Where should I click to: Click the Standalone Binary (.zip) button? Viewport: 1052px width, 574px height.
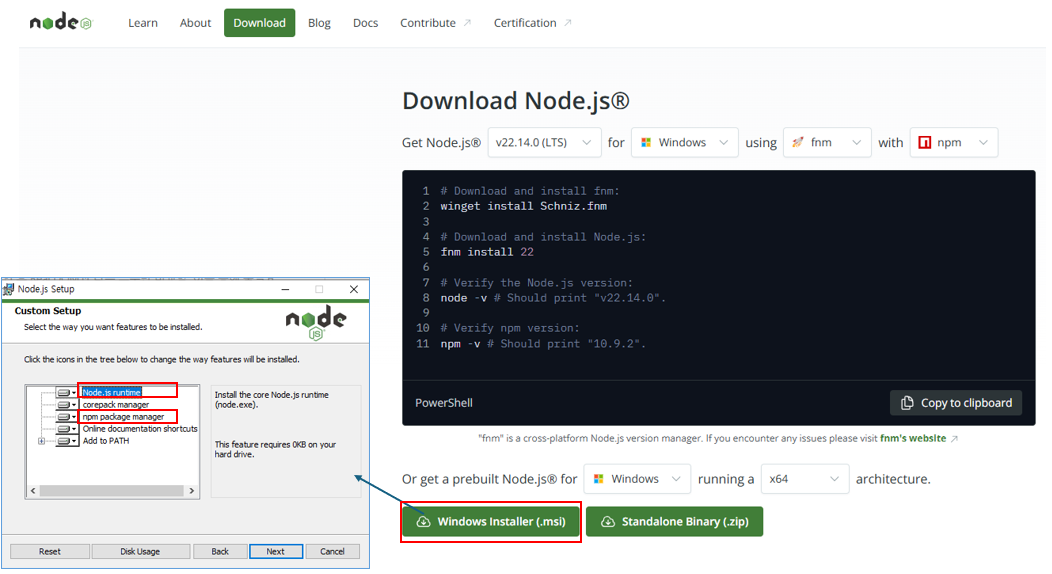(x=674, y=522)
